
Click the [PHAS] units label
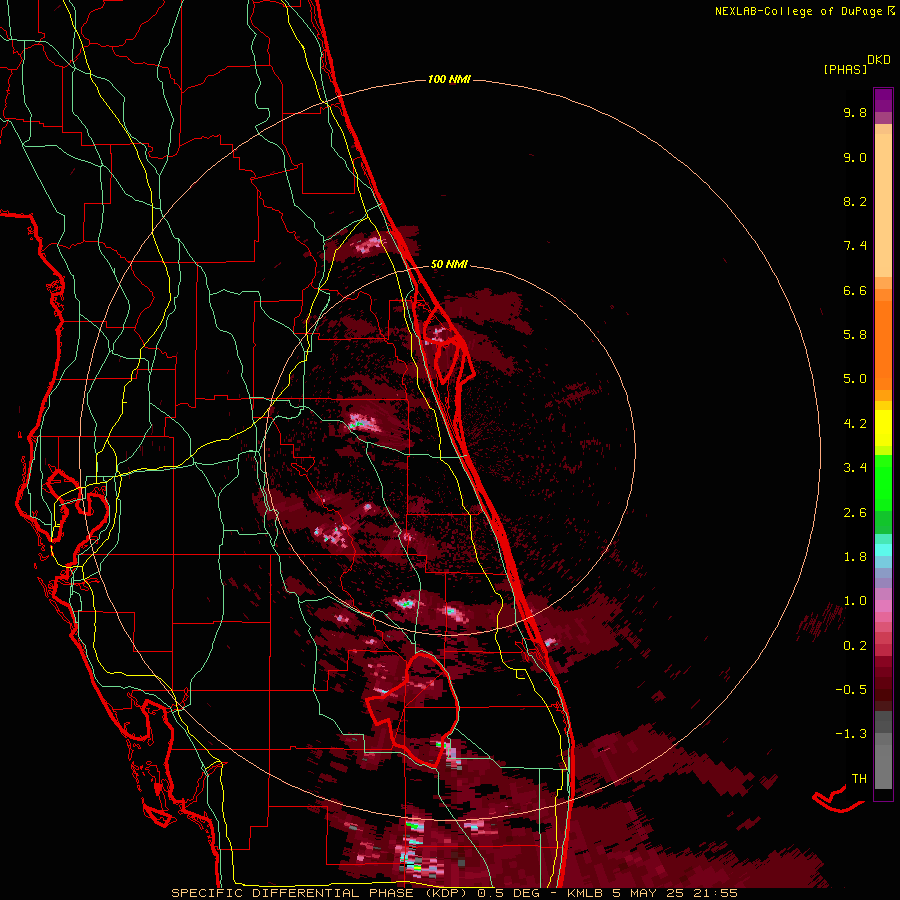tap(845, 69)
